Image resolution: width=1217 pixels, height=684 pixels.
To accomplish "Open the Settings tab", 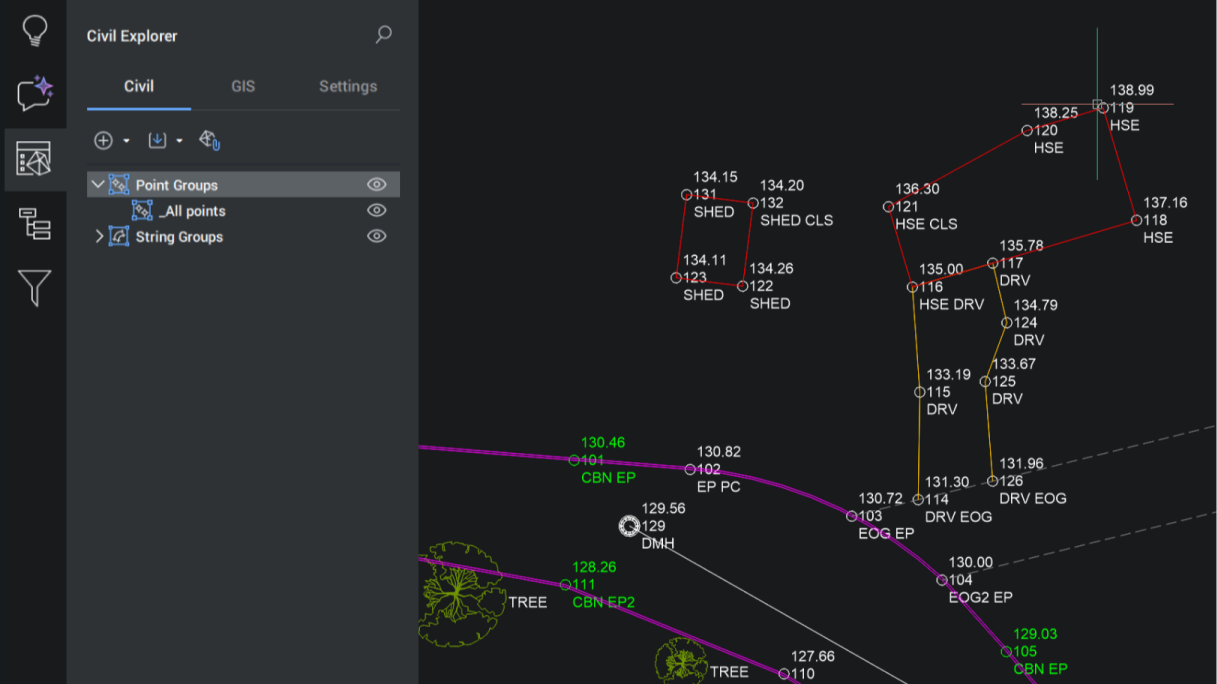I will tap(348, 86).
